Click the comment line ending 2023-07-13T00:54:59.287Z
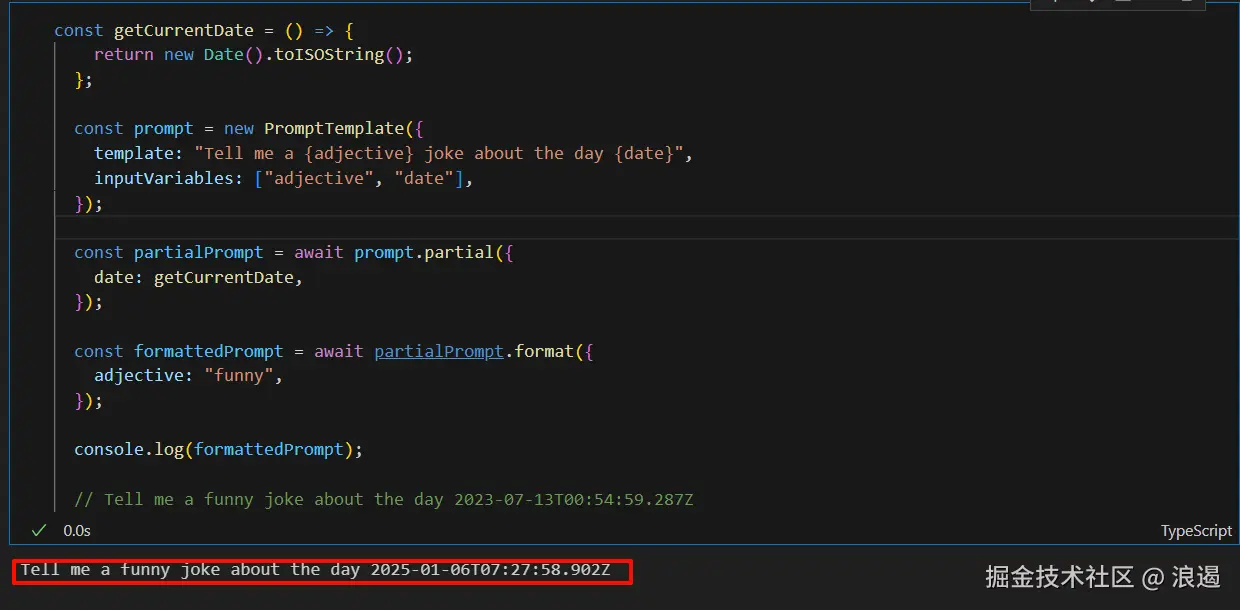The image size is (1240, 610). [x=383, y=499]
